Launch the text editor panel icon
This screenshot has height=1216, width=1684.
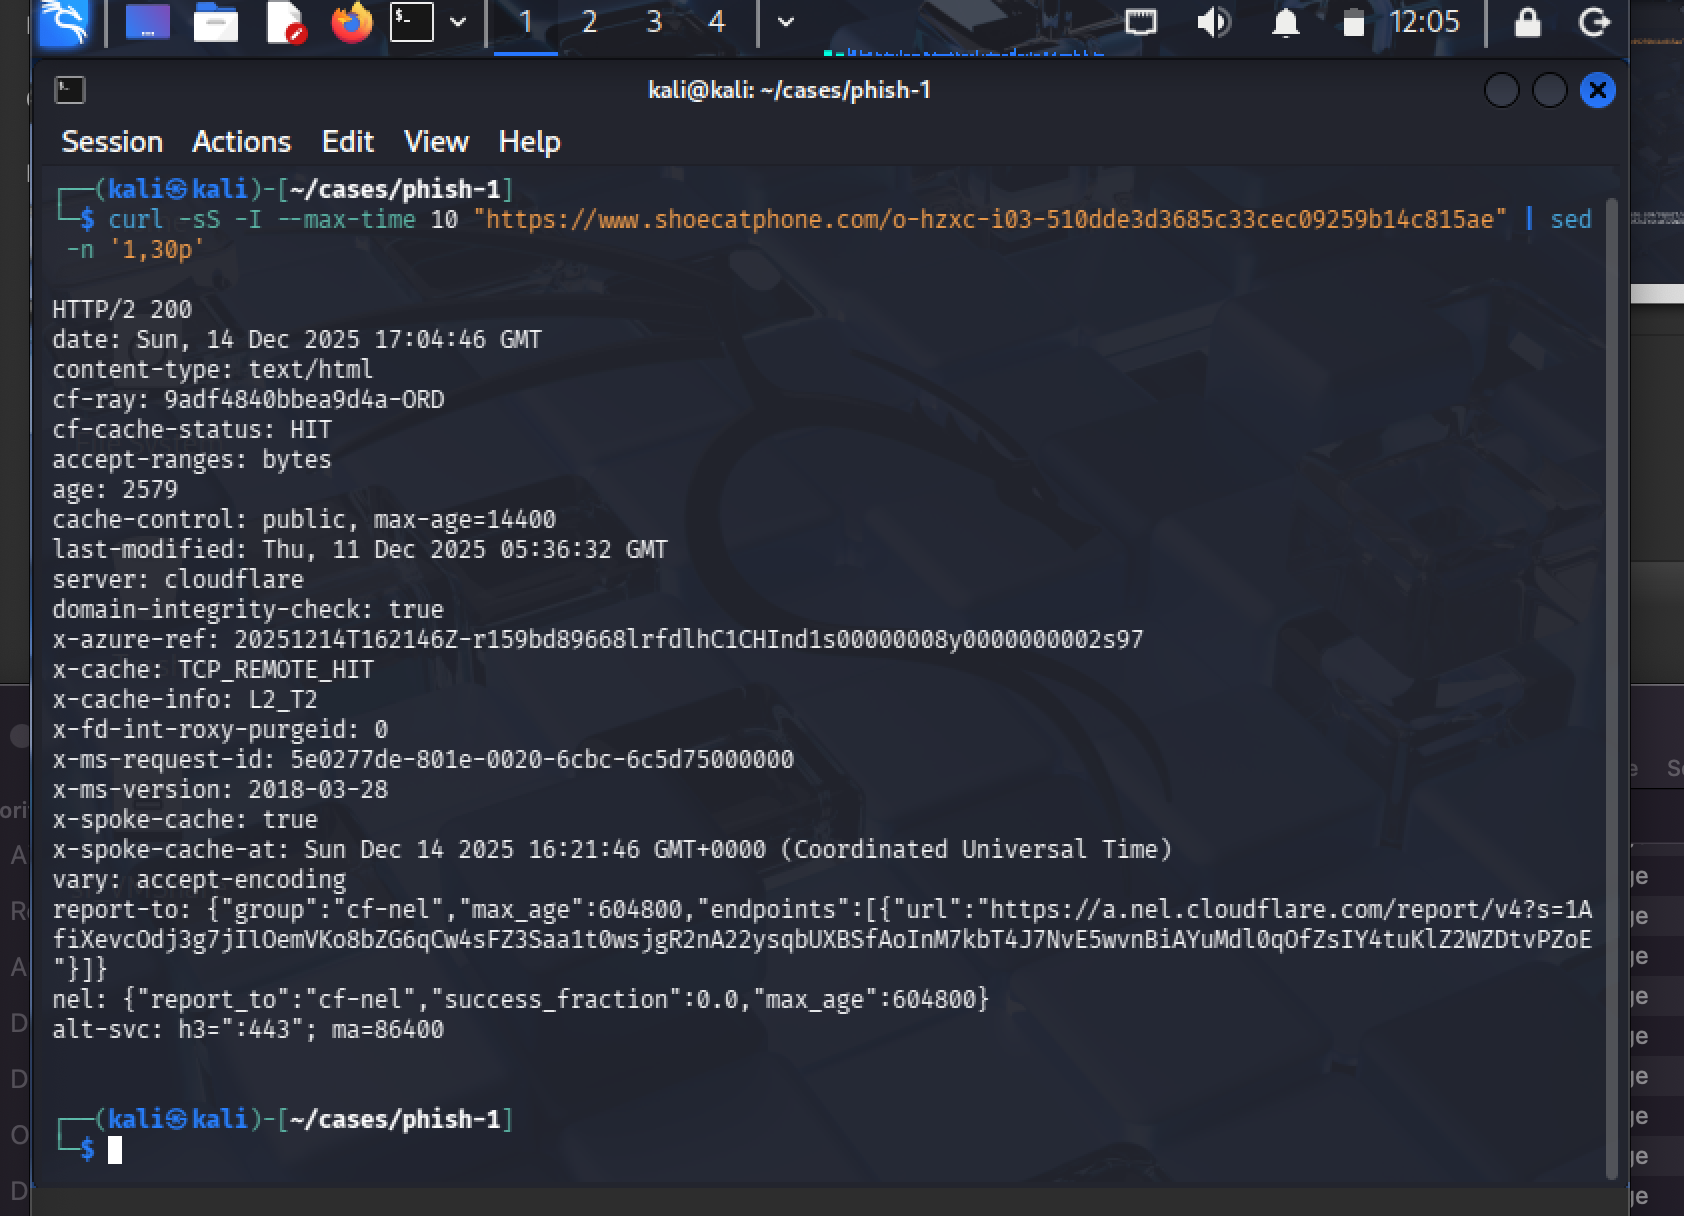tap(285, 22)
